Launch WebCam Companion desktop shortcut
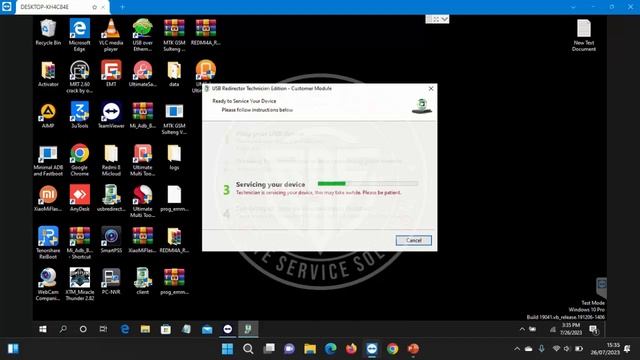The width and height of the screenshot is (640, 360). [x=48, y=285]
